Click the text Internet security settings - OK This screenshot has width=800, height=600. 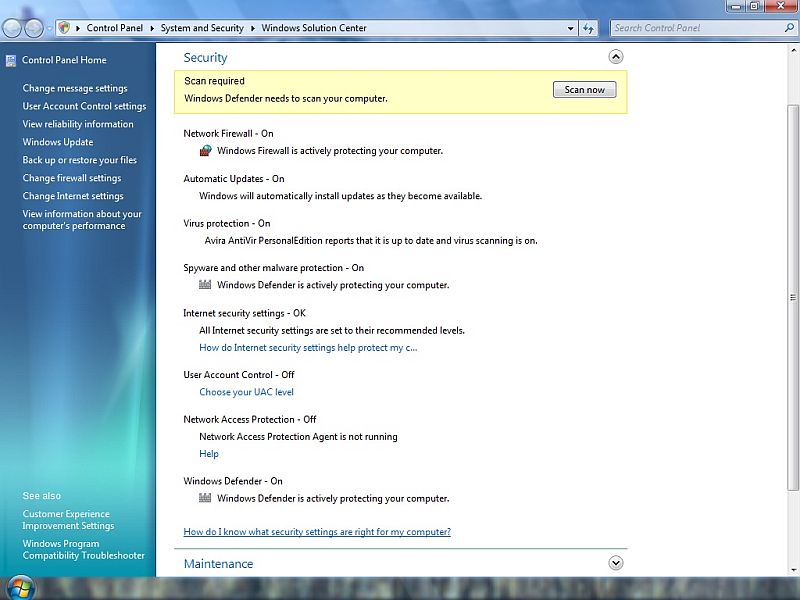(x=244, y=313)
